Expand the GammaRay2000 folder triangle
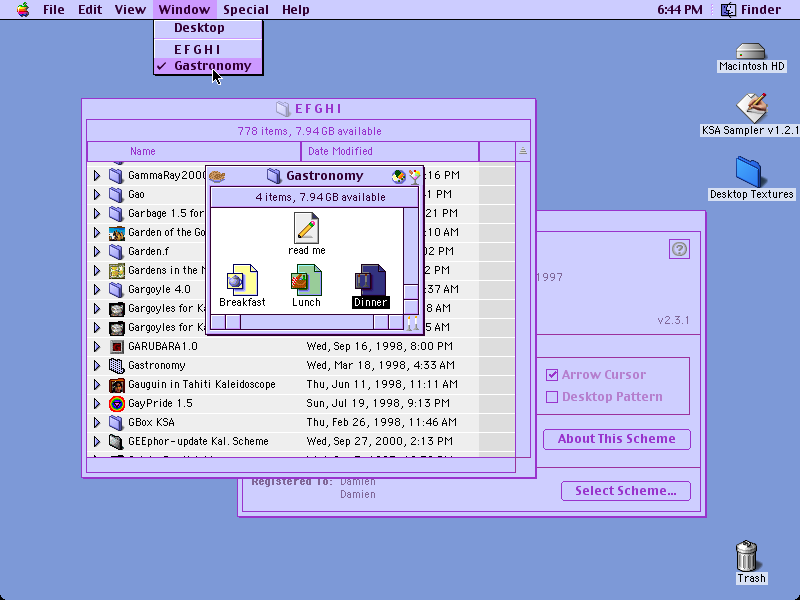The width and height of the screenshot is (800, 600). coord(97,176)
